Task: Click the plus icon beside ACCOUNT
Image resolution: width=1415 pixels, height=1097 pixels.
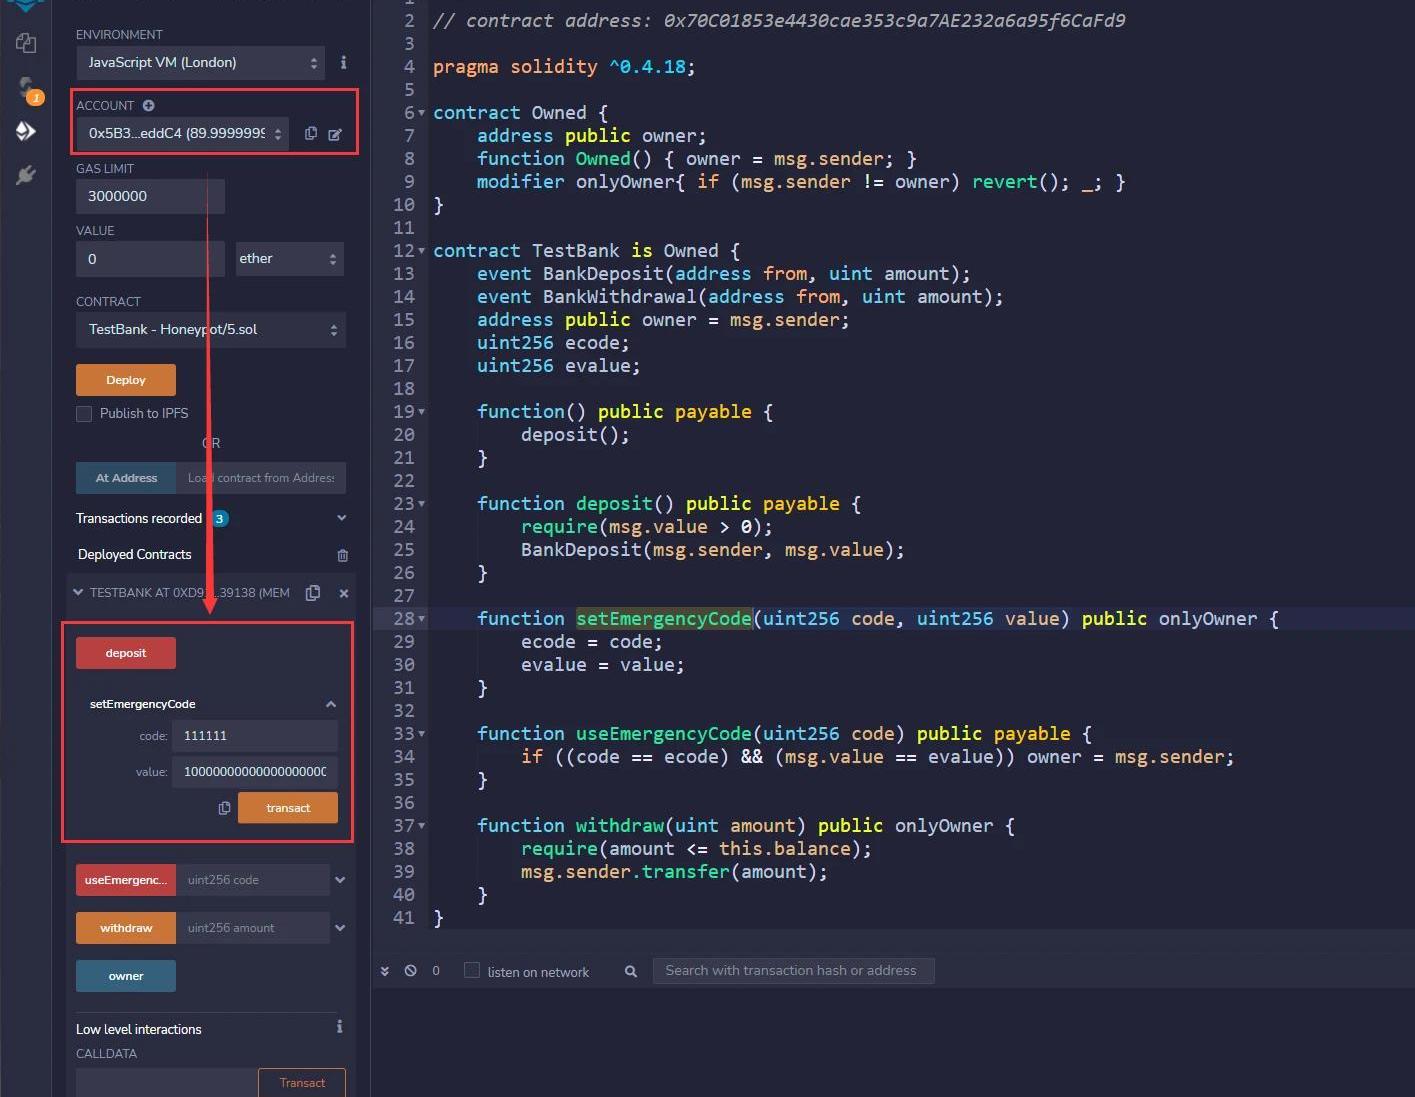Action: click(x=148, y=105)
